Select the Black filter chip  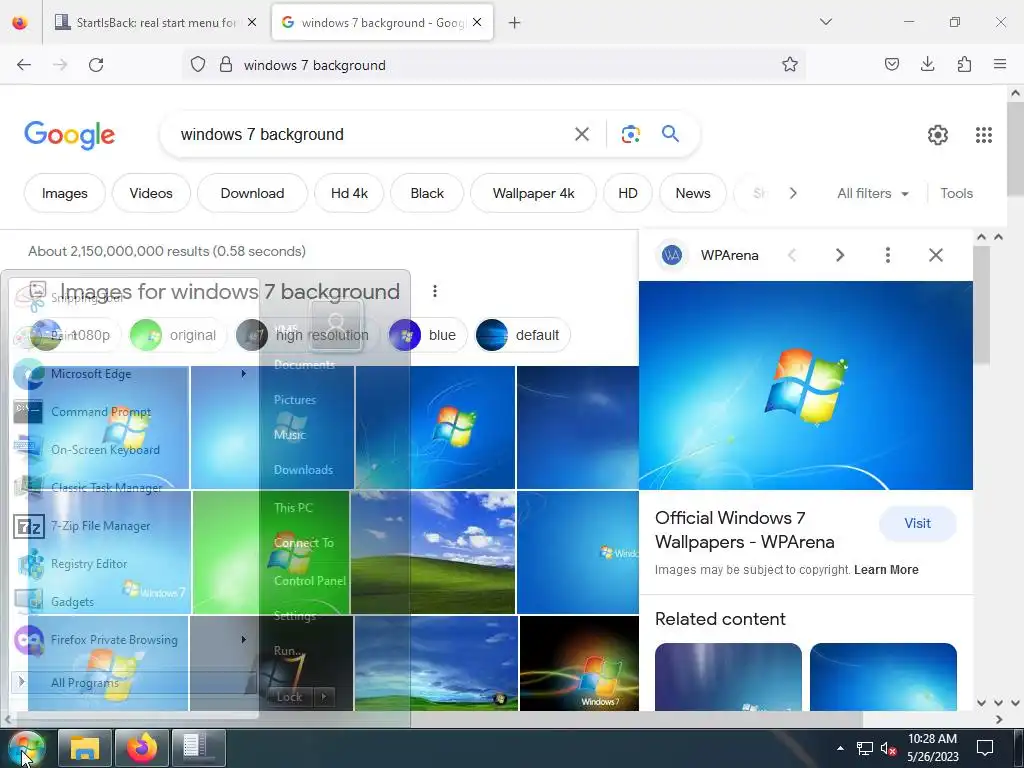(x=427, y=193)
